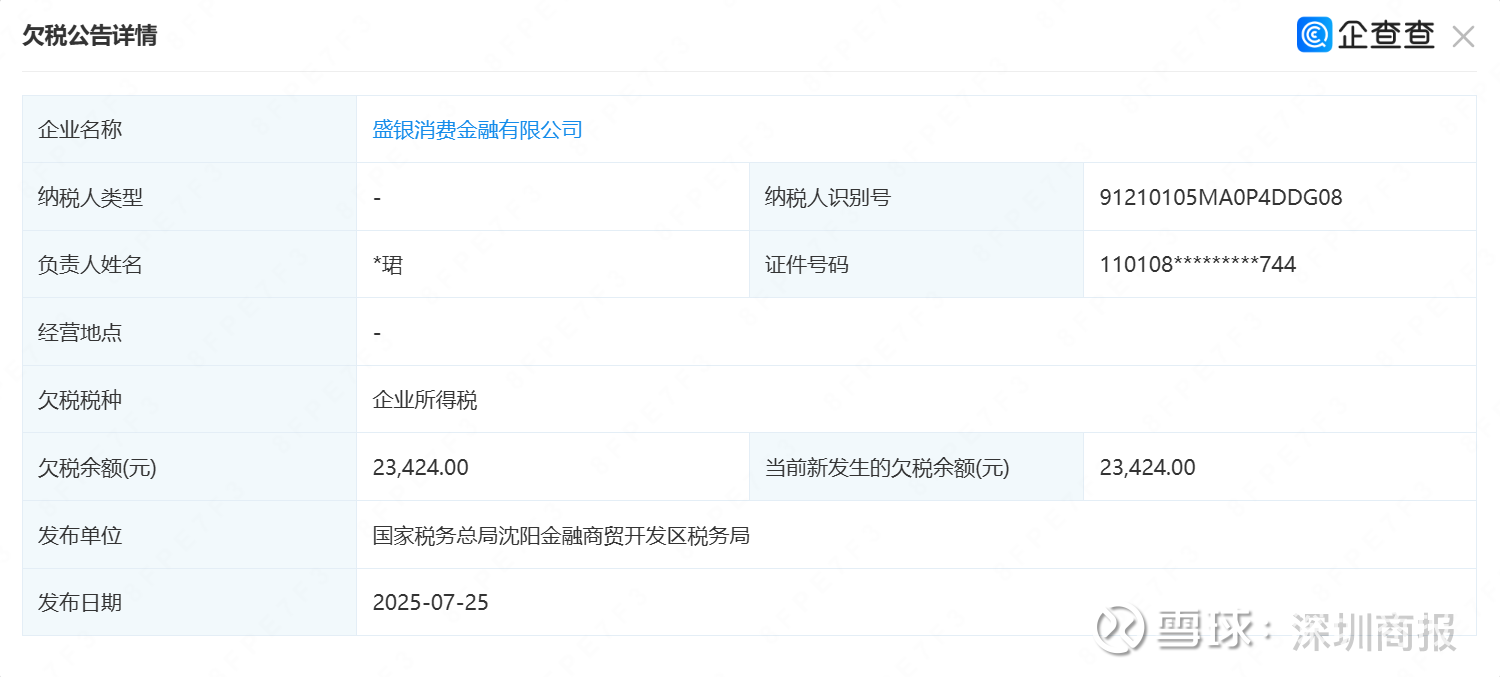Click the 欠税税种 label cell
1500x677 pixels.
point(190,400)
